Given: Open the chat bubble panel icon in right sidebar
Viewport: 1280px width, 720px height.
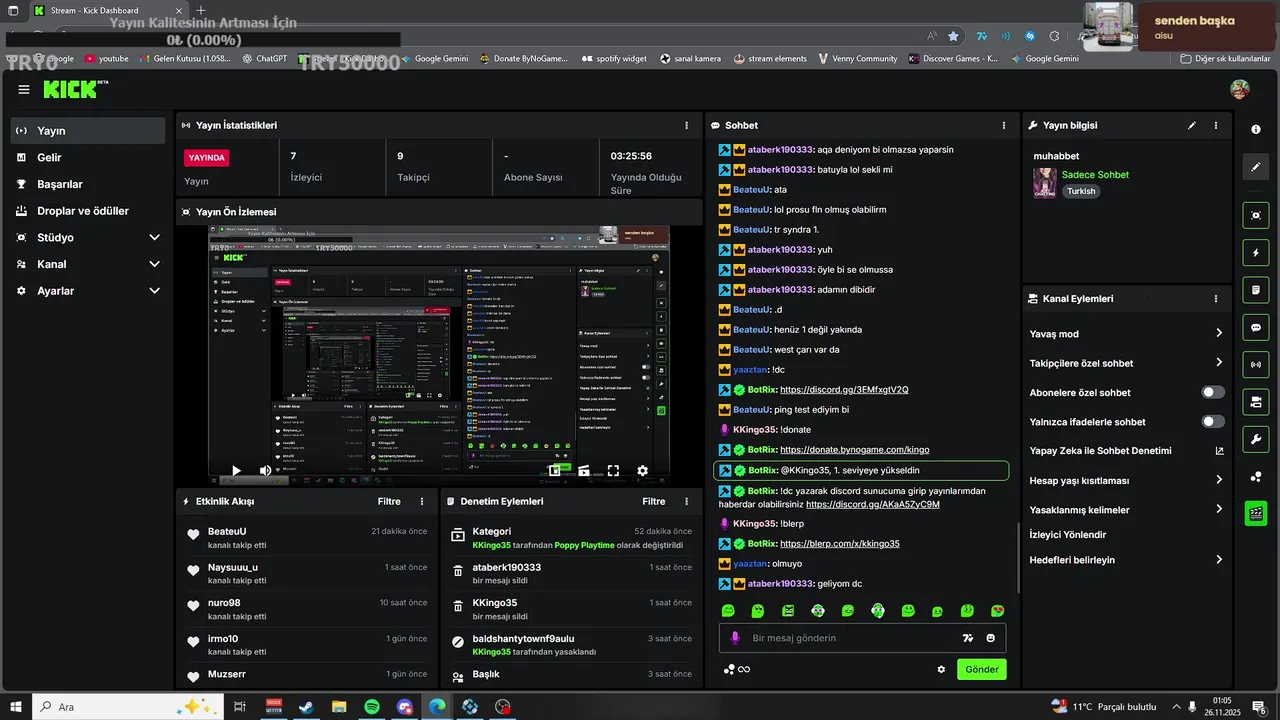Looking at the screenshot, I should pos(1256,327).
